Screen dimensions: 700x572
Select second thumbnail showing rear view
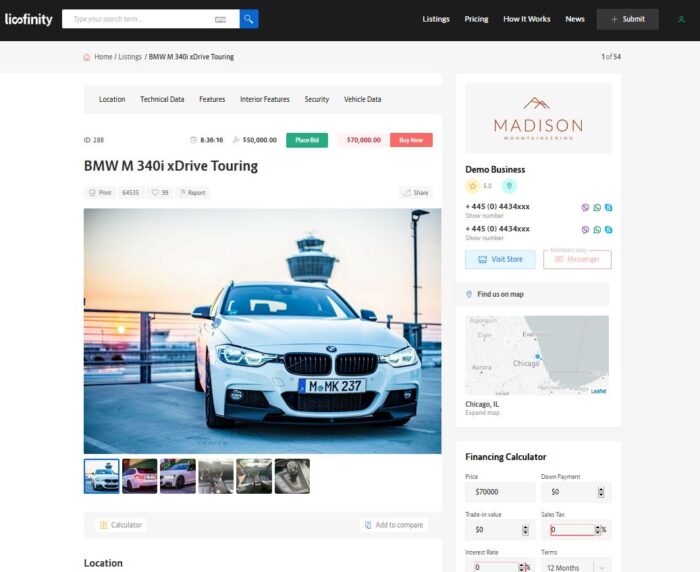click(x=140, y=476)
